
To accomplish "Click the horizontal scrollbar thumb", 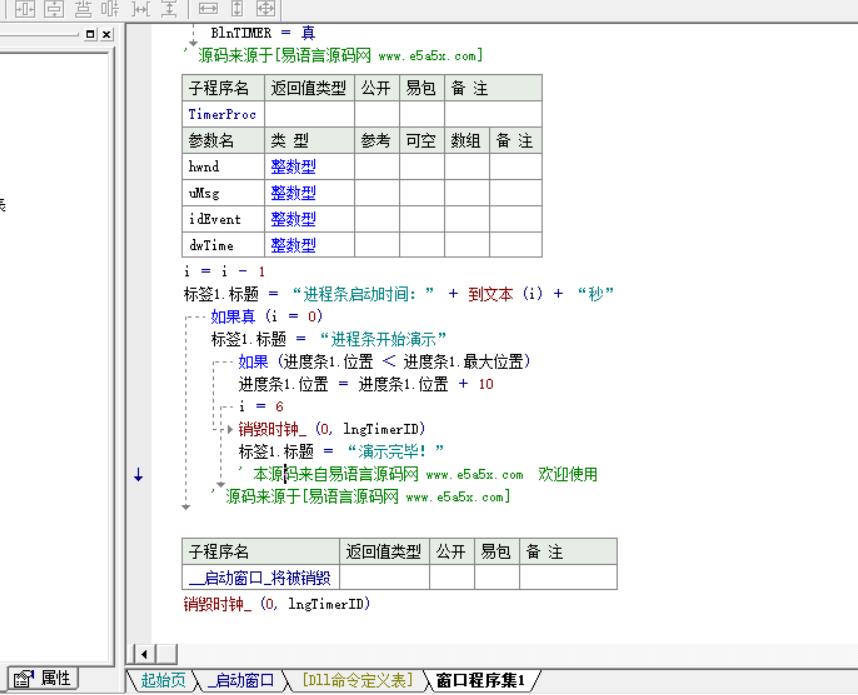I will [x=166, y=654].
